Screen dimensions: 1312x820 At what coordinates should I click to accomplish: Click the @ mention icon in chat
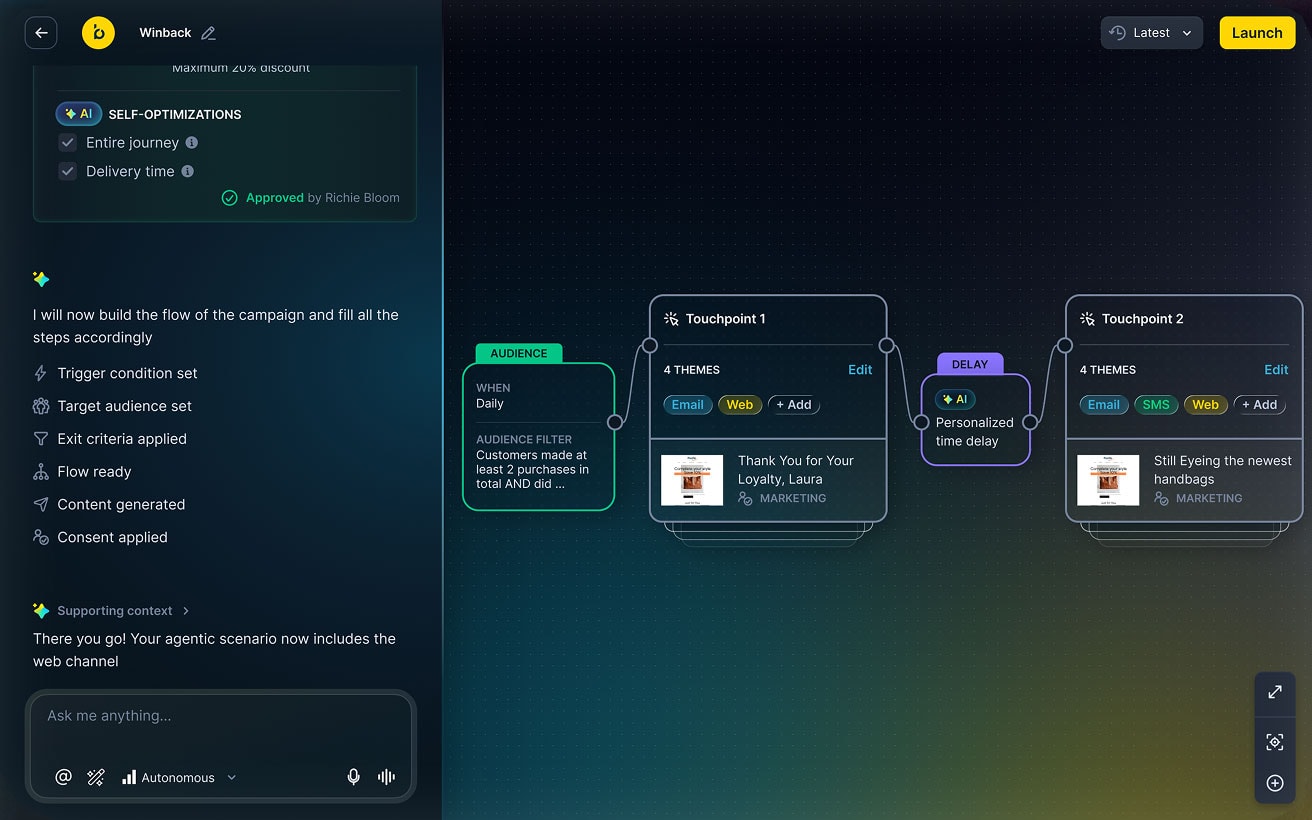63,777
